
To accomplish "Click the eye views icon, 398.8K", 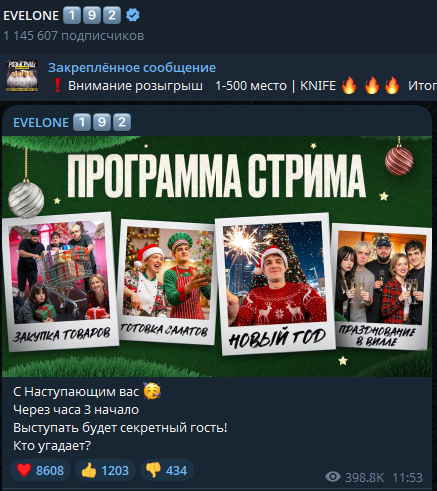I will pyautogui.click(x=333, y=477).
